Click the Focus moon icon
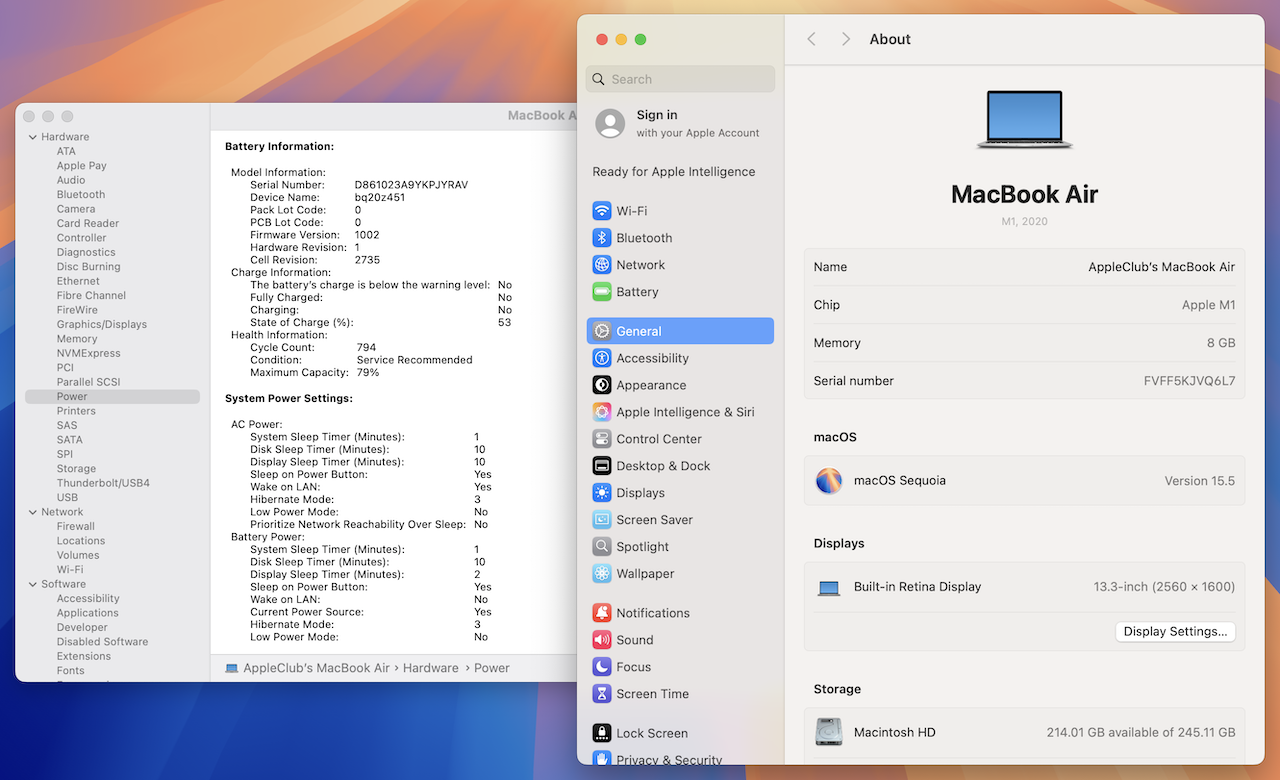Viewport: 1280px width, 780px height. 601,667
